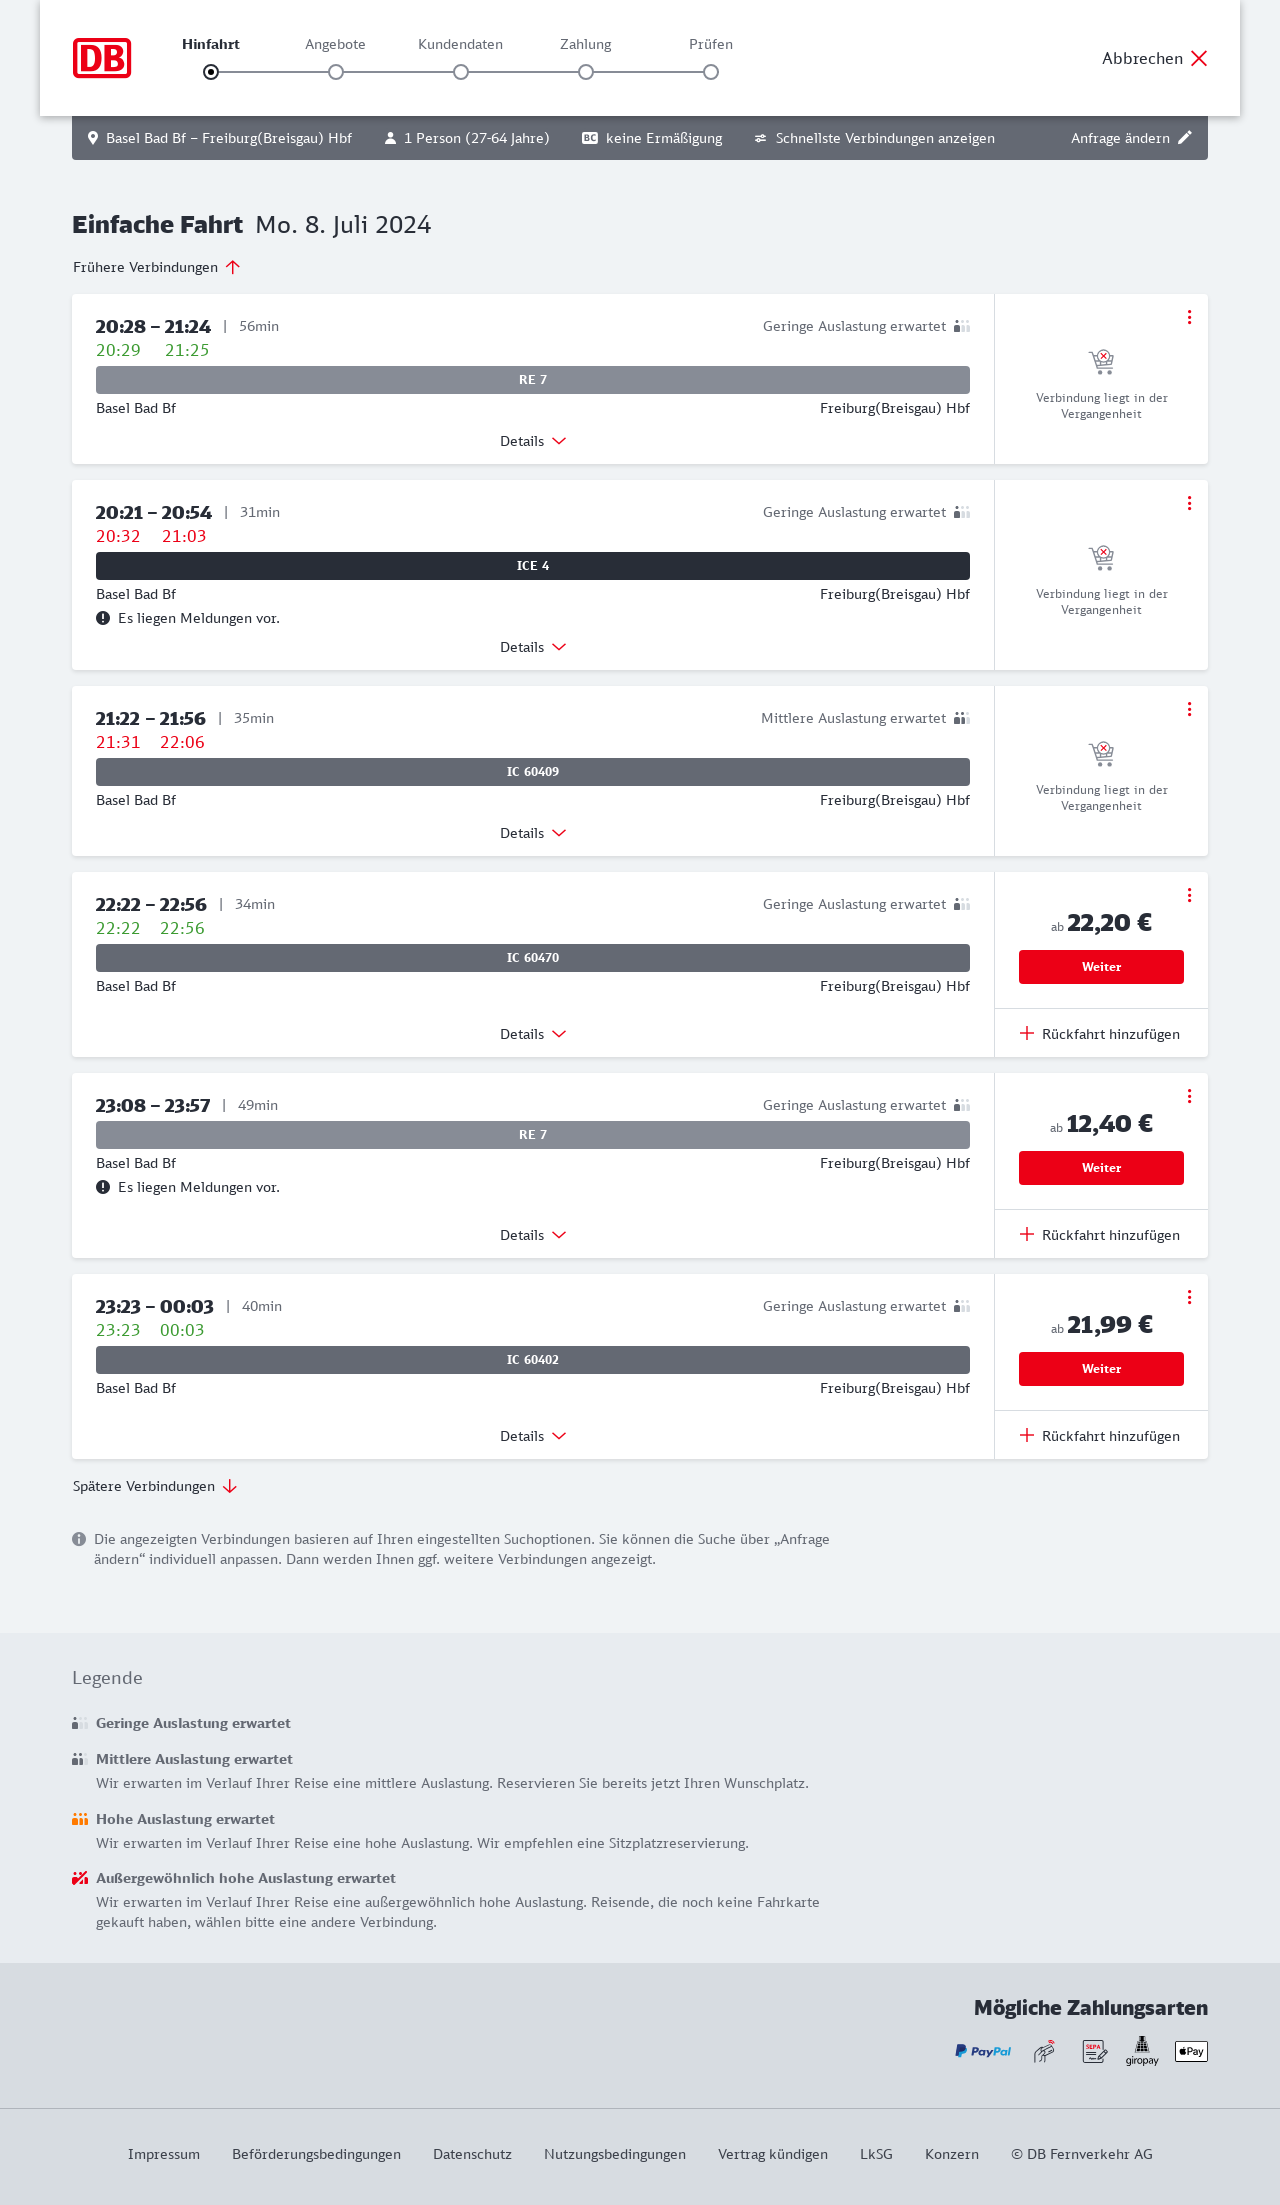Expand Details for the IC 60409 connection
This screenshot has height=2205, width=1280.
pyautogui.click(x=533, y=833)
